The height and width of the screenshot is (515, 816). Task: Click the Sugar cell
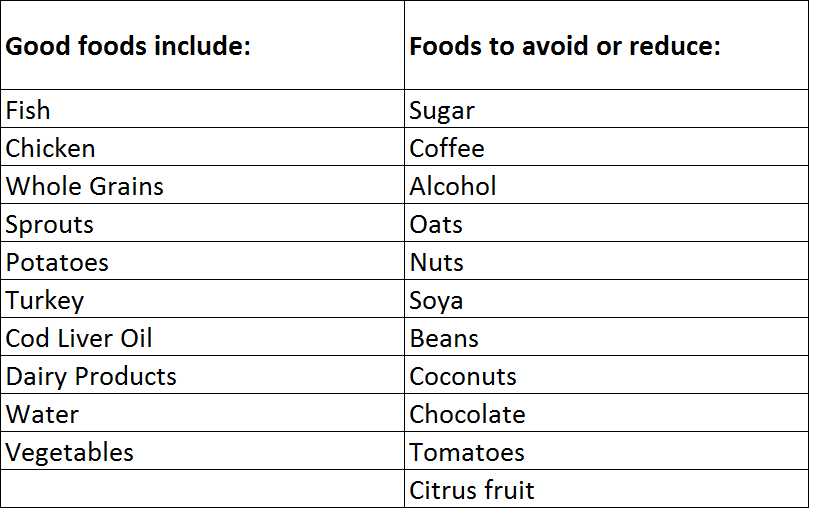coord(606,109)
